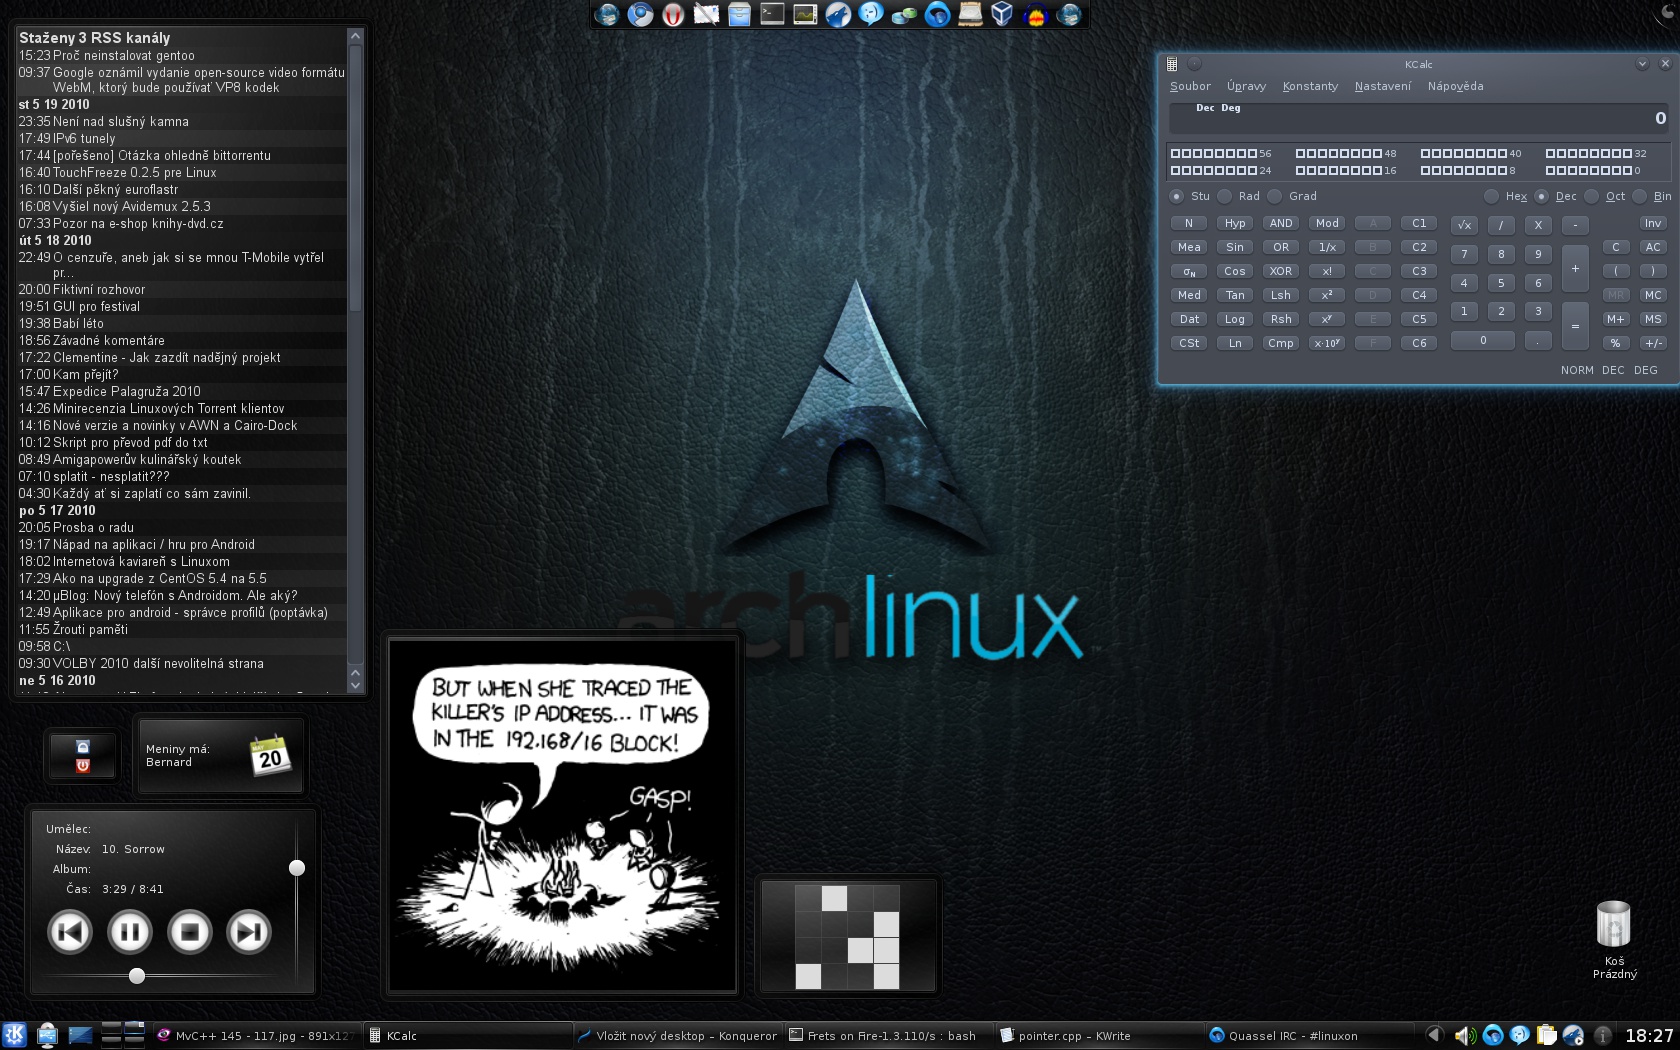Screen dimensions: 1680x1050
Task: Click the volume slider in music player
Action: (x=297, y=868)
